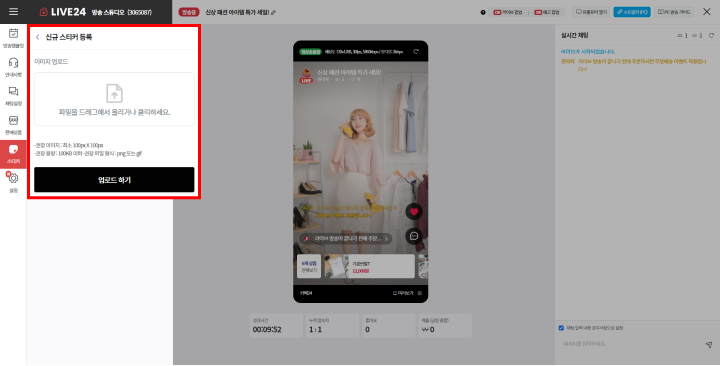Go back from 신규 스티커 등록 panel
The height and width of the screenshot is (366, 720).
pos(38,37)
